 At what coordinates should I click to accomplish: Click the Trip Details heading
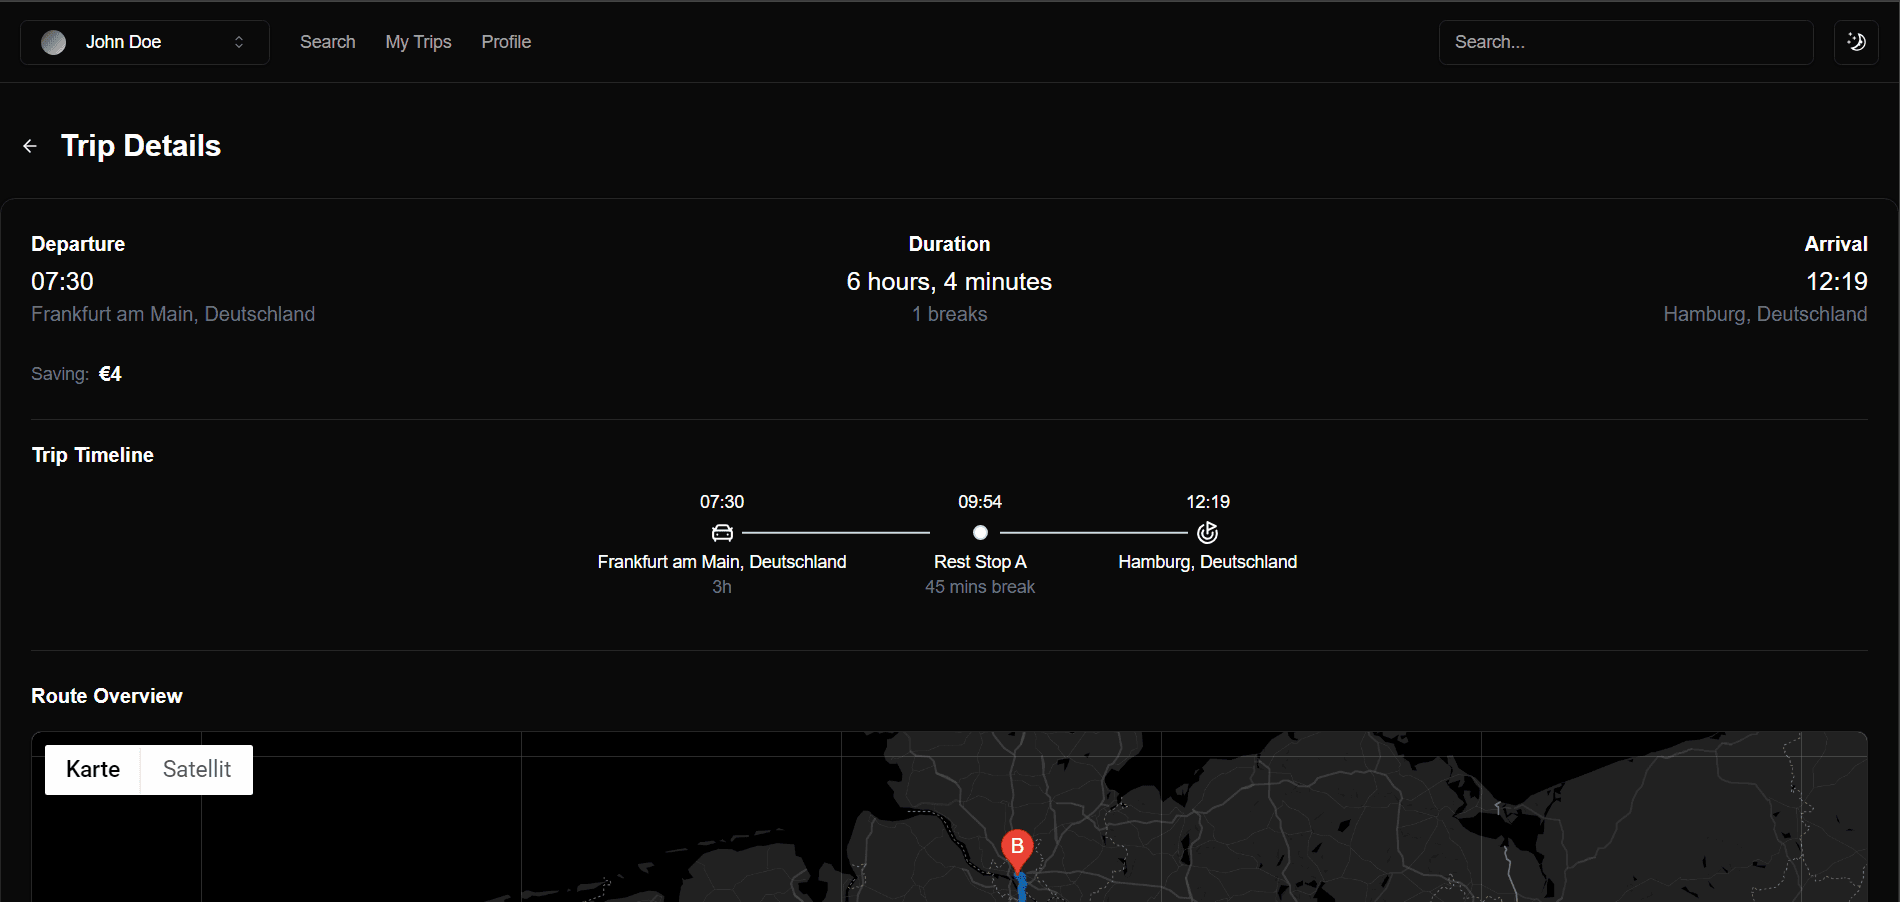tap(141, 146)
